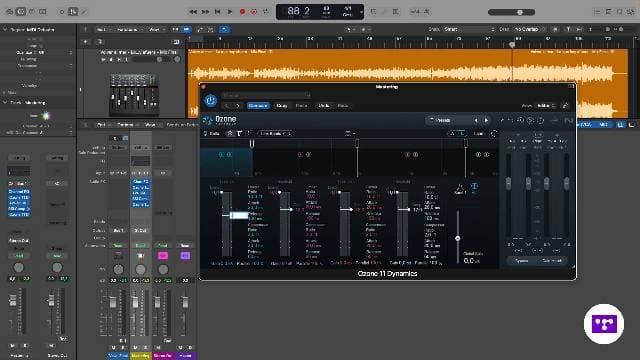640x360 pixels.
Task: Click the purple floating widget icon
Action: (x=604, y=324)
